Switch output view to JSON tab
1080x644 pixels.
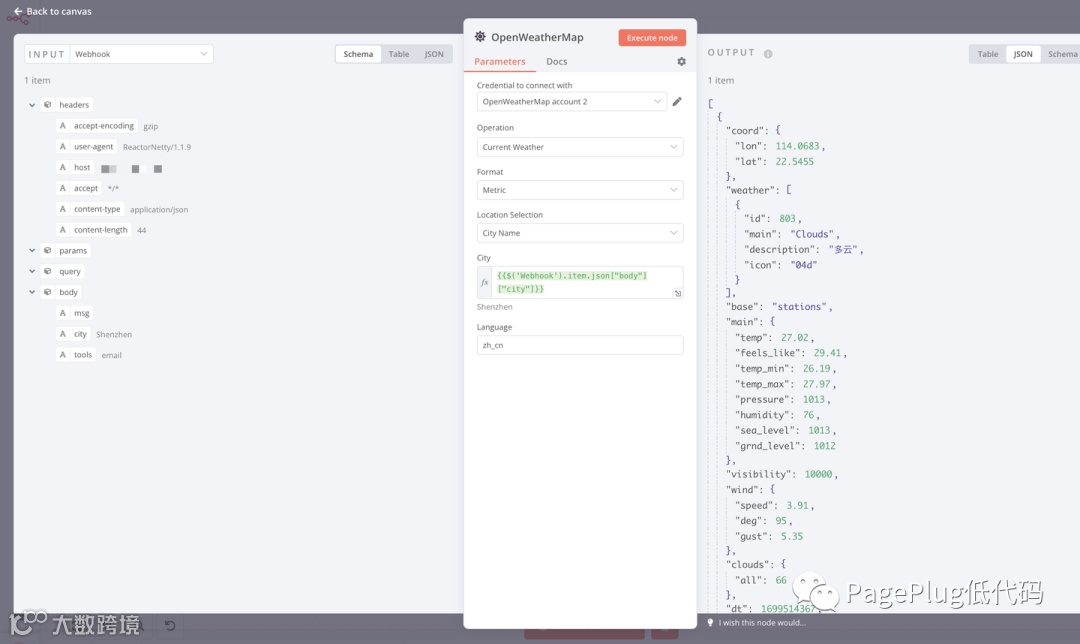tap(1023, 54)
